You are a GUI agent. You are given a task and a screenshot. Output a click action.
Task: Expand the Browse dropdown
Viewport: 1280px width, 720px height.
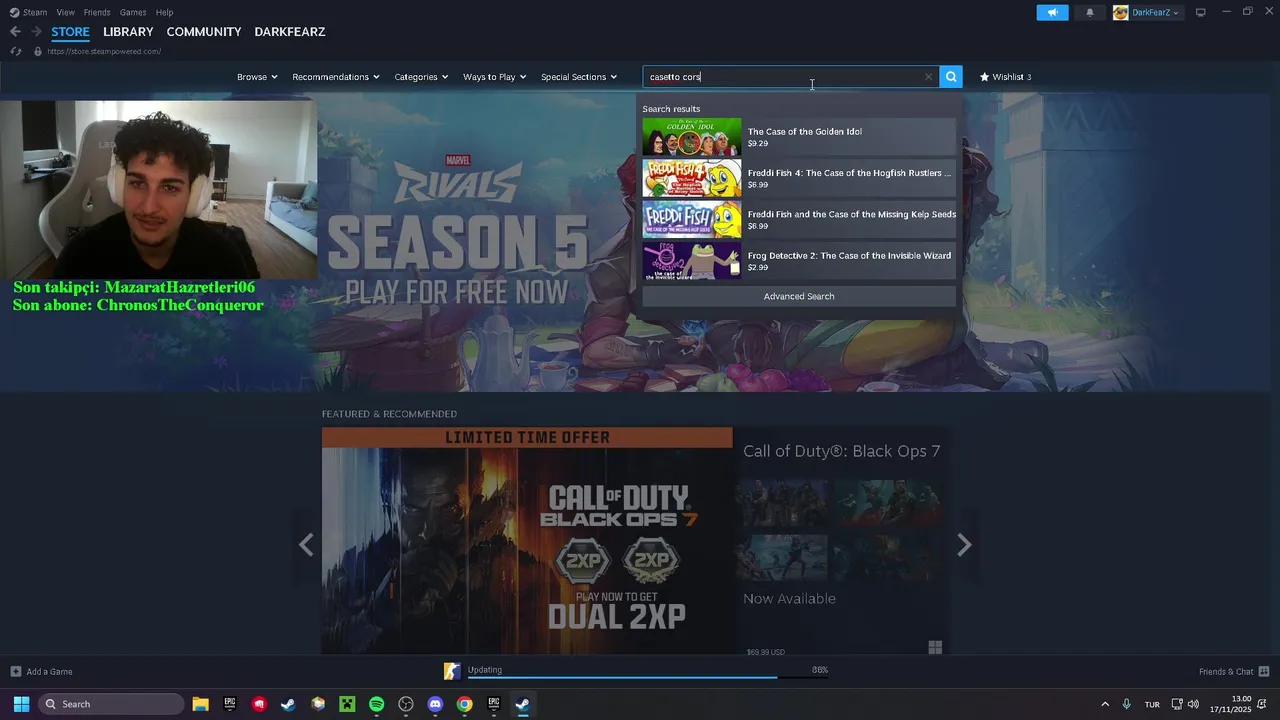[x=257, y=77]
